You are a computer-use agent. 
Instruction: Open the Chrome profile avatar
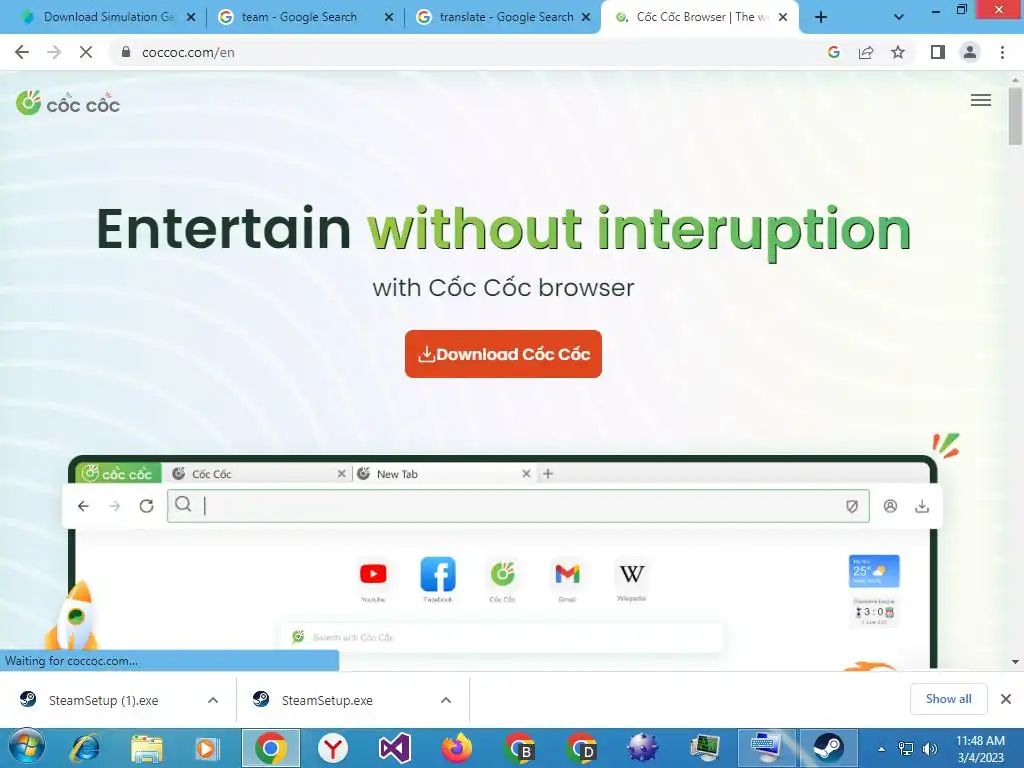click(970, 52)
